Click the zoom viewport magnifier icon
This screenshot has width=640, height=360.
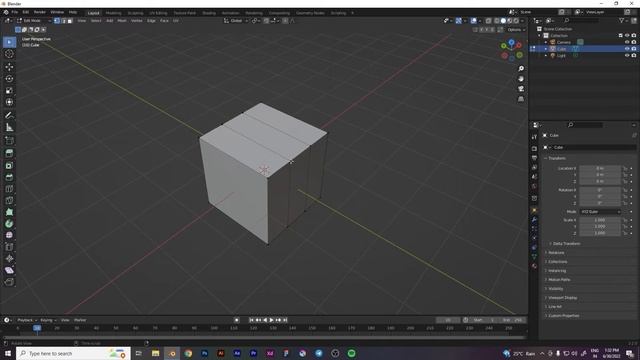click(521, 69)
